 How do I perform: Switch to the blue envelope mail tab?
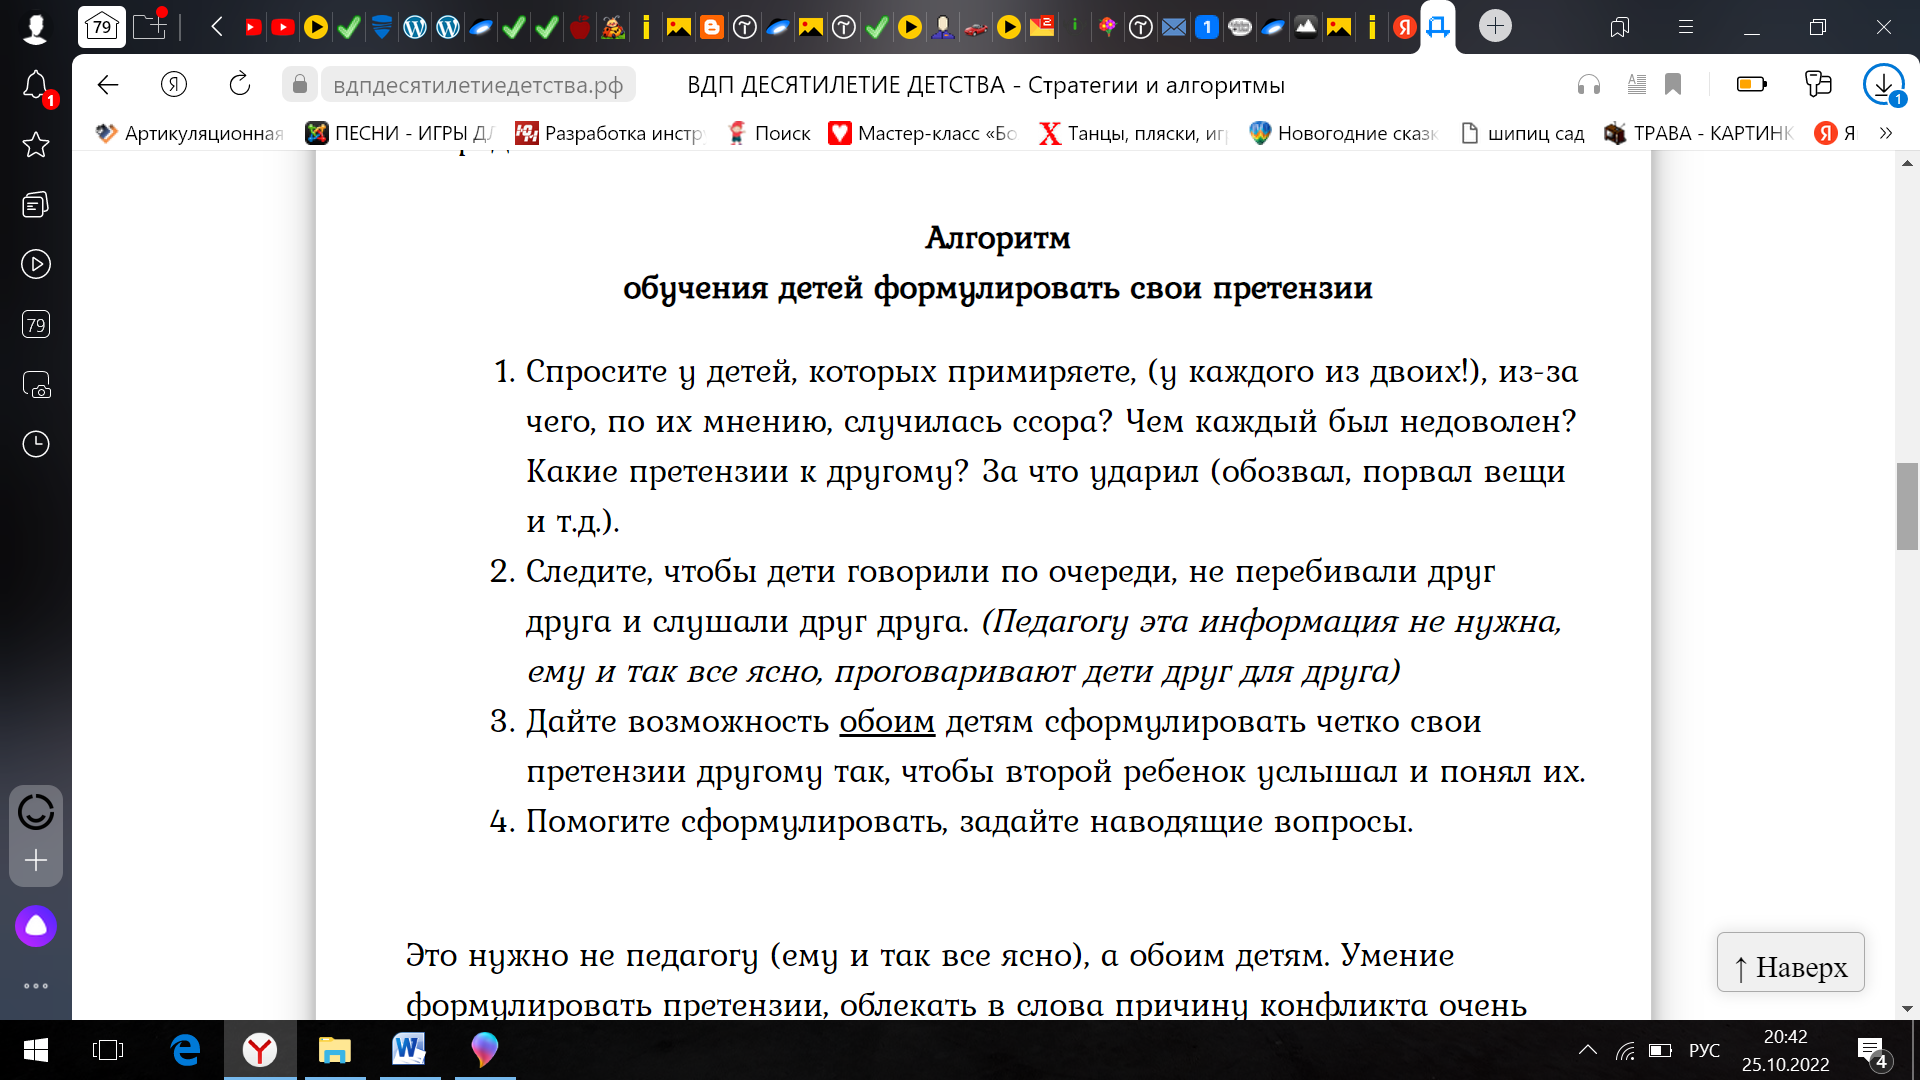pyautogui.click(x=1174, y=27)
